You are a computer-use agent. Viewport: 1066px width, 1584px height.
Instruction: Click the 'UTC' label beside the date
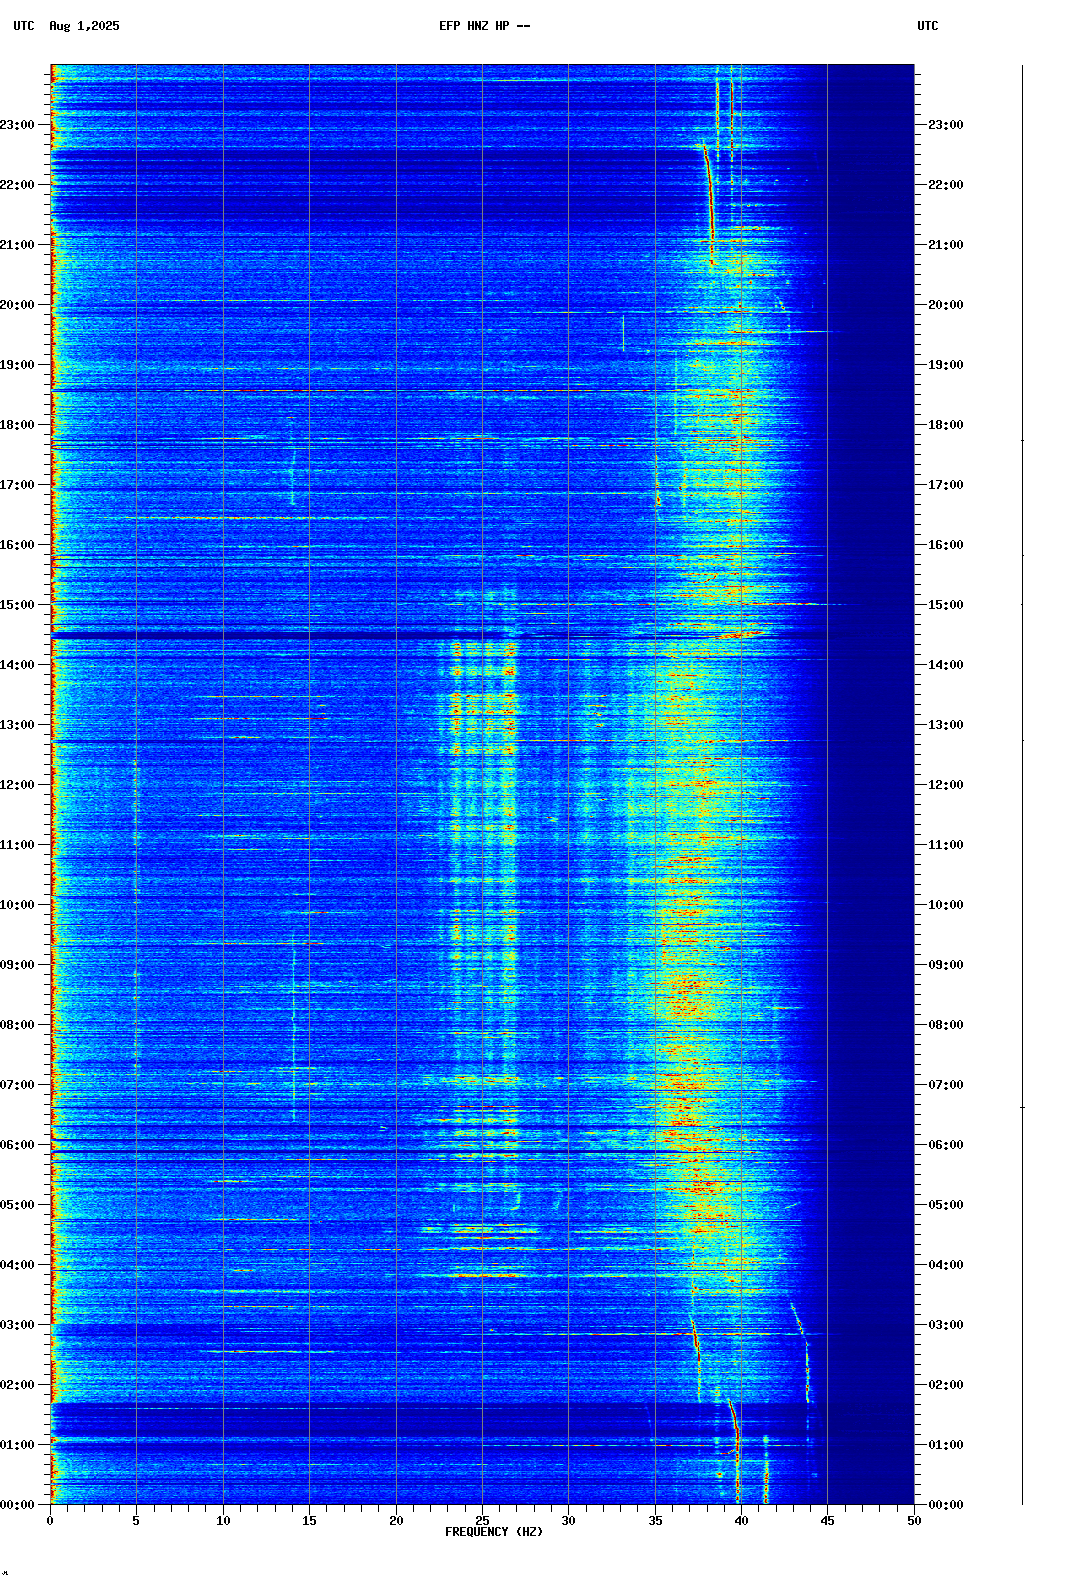(24, 26)
